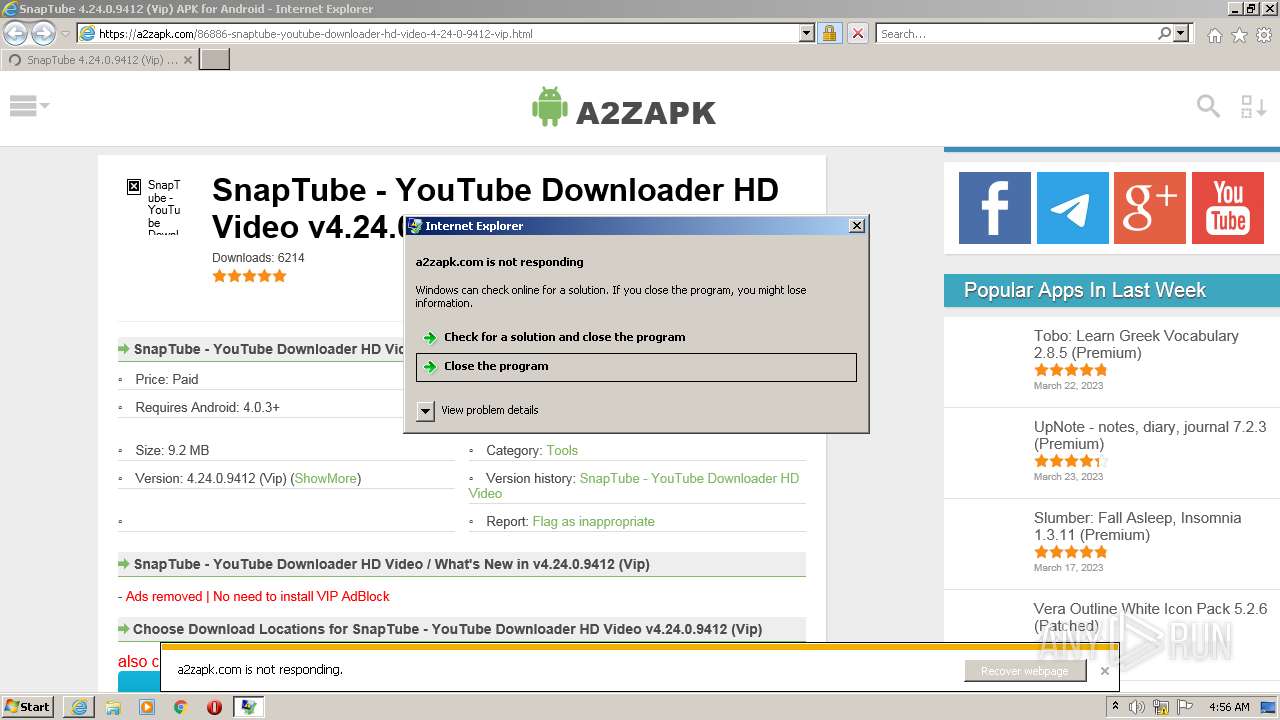Open Vera Outline White Icon Pack app
Viewport: 1280px width, 720px height.
click(x=1150, y=617)
